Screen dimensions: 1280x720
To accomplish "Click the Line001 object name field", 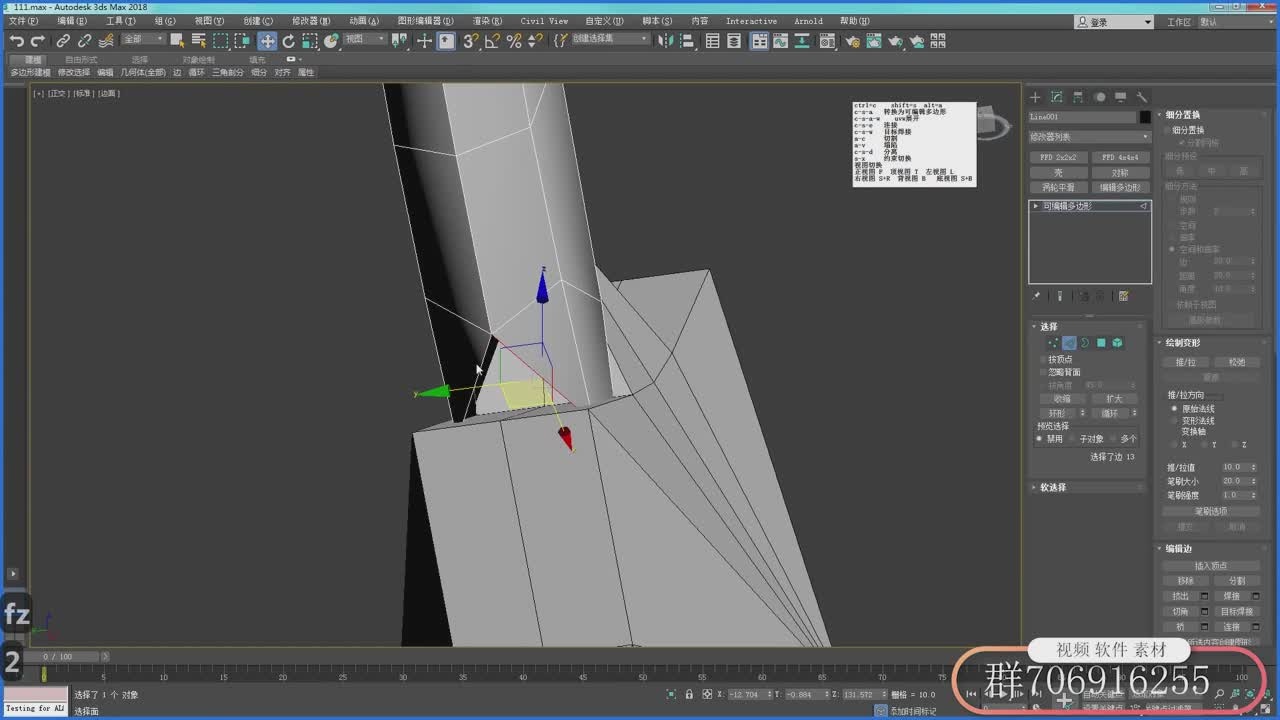I will (1083, 117).
